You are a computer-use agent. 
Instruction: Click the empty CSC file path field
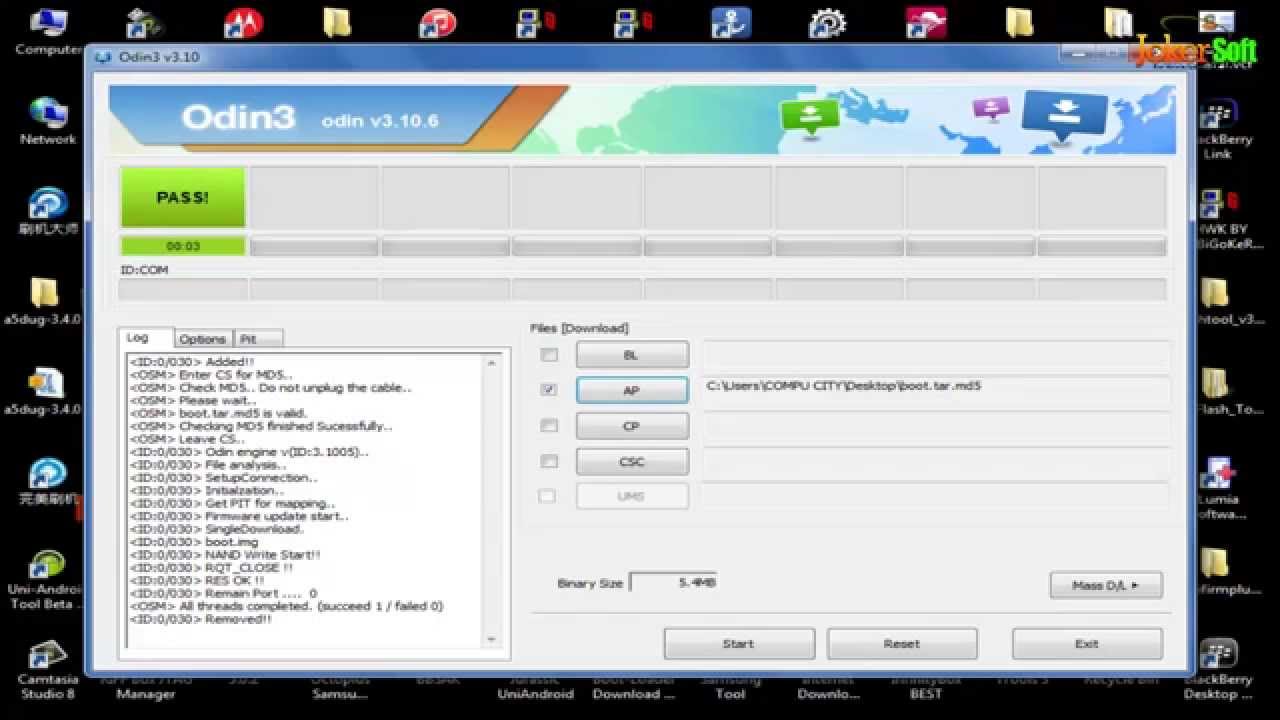coord(937,461)
